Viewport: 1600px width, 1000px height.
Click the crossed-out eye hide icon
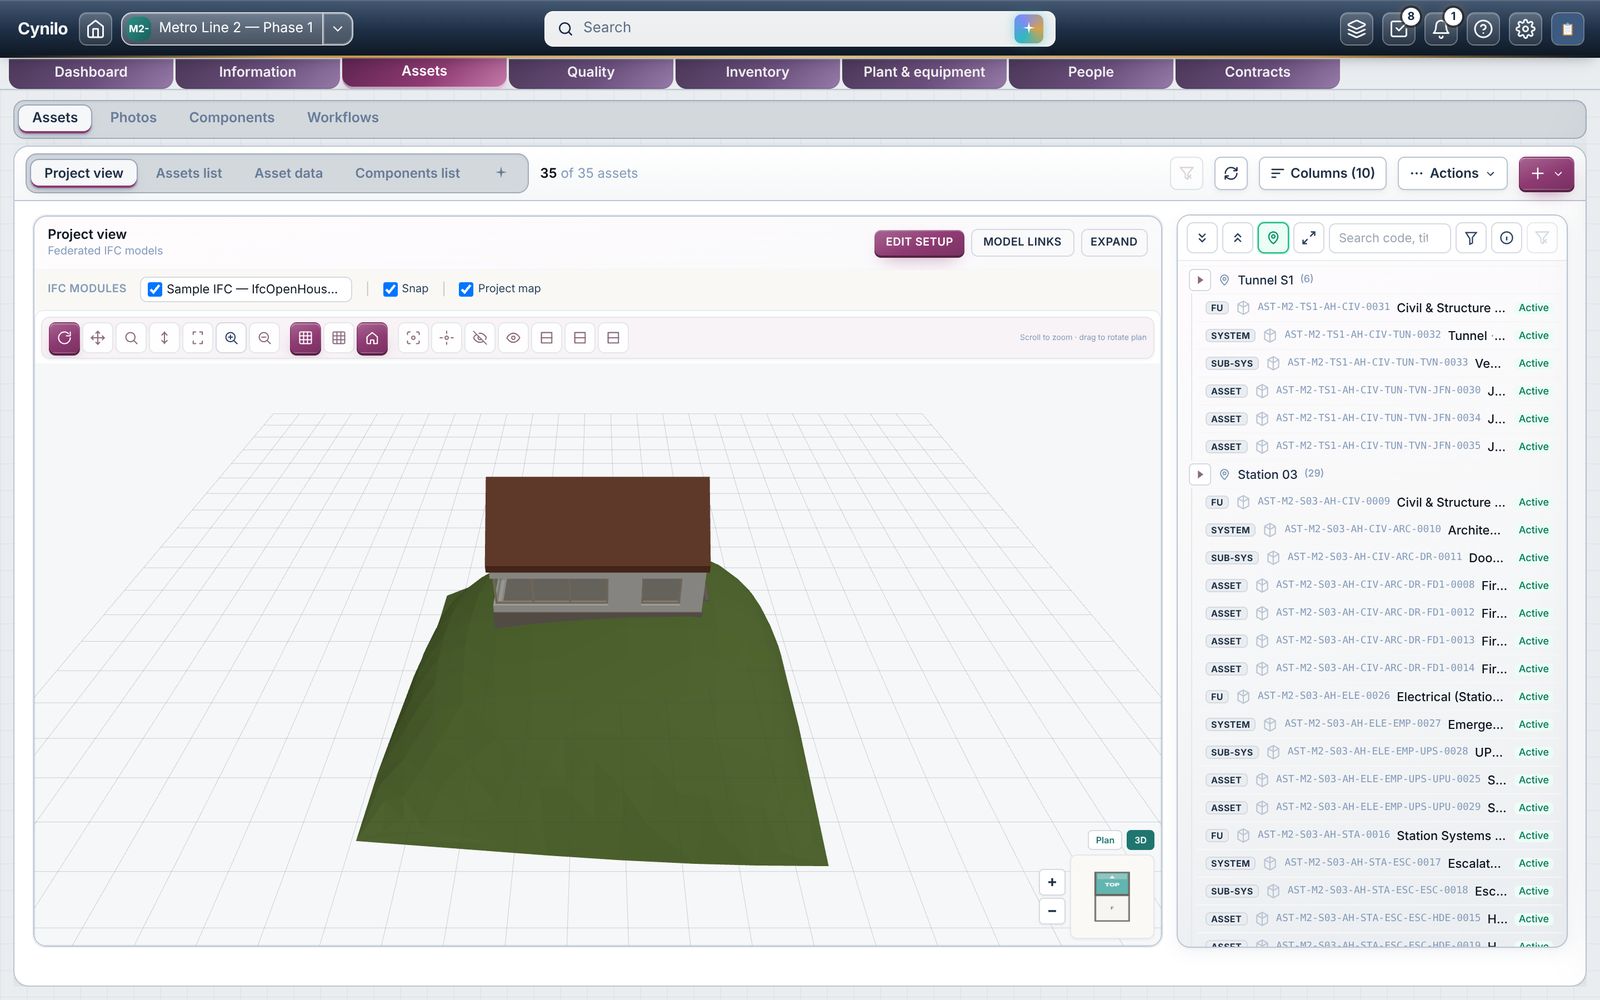[x=480, y=338]
